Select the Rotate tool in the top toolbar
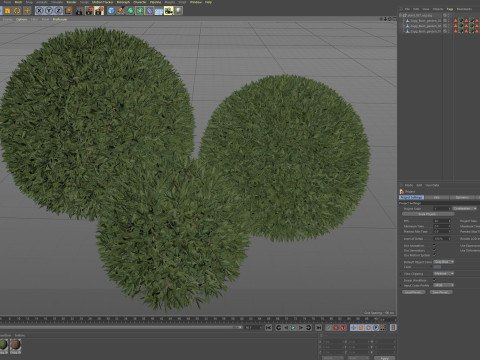 tap(17, 11)
